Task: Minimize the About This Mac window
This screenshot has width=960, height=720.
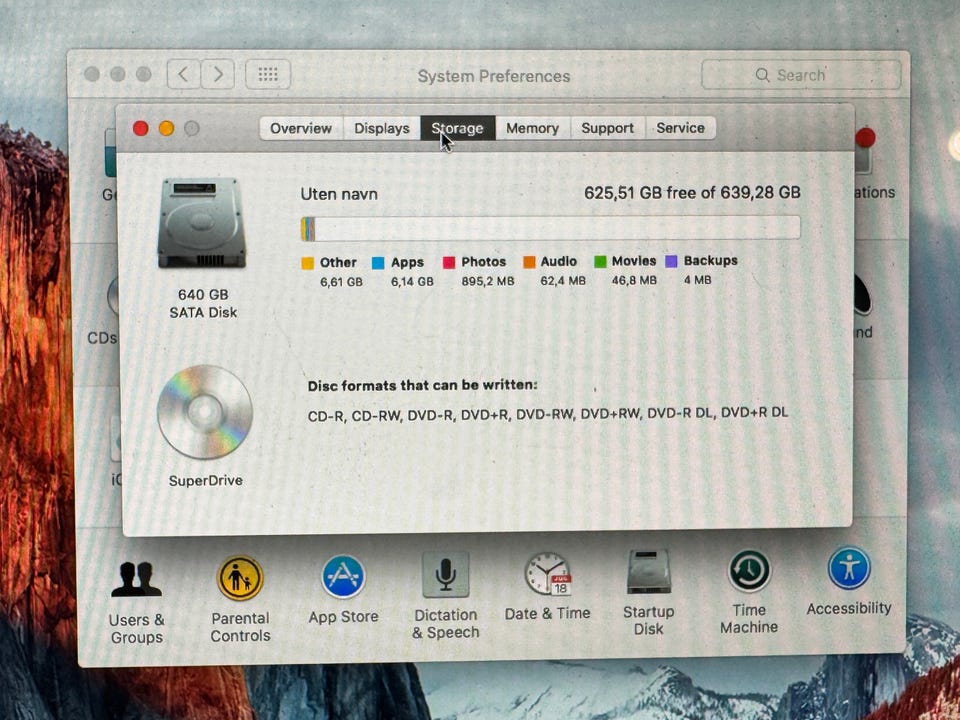Action: 167,128
